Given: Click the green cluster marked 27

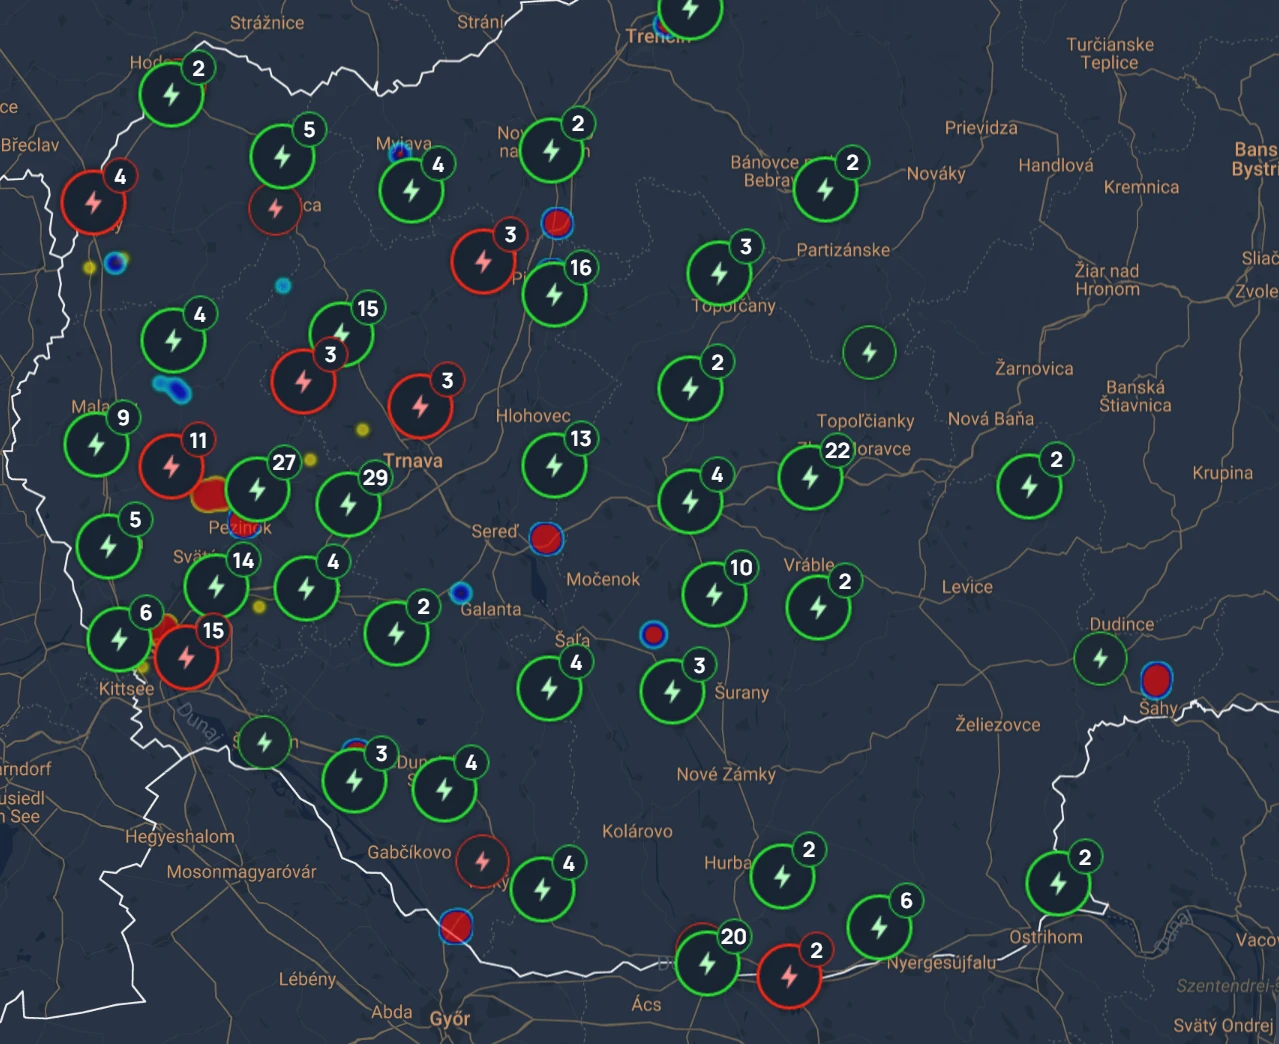Looking at the screenshot, I should coord(257,489).
